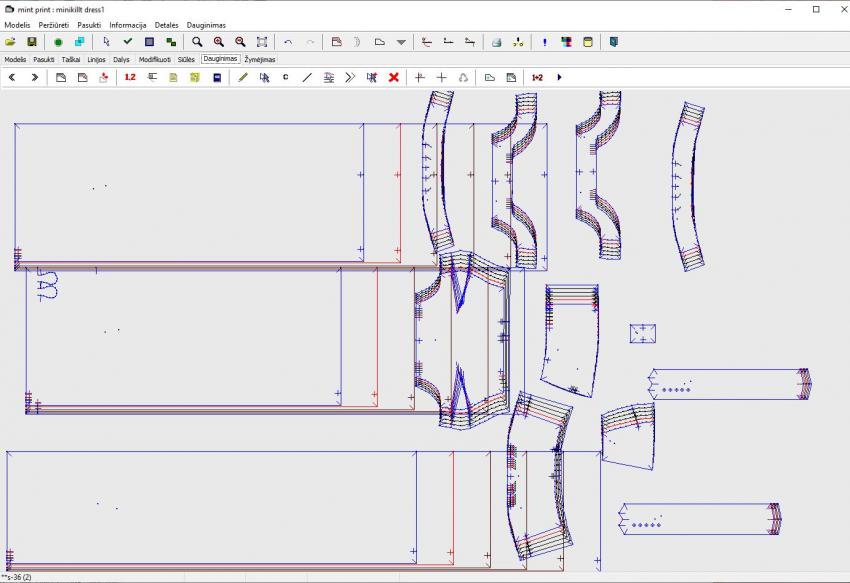The width and height of the screenshot is (850, 583).
Task: Toggle the green circle icon
Action: 58,42
